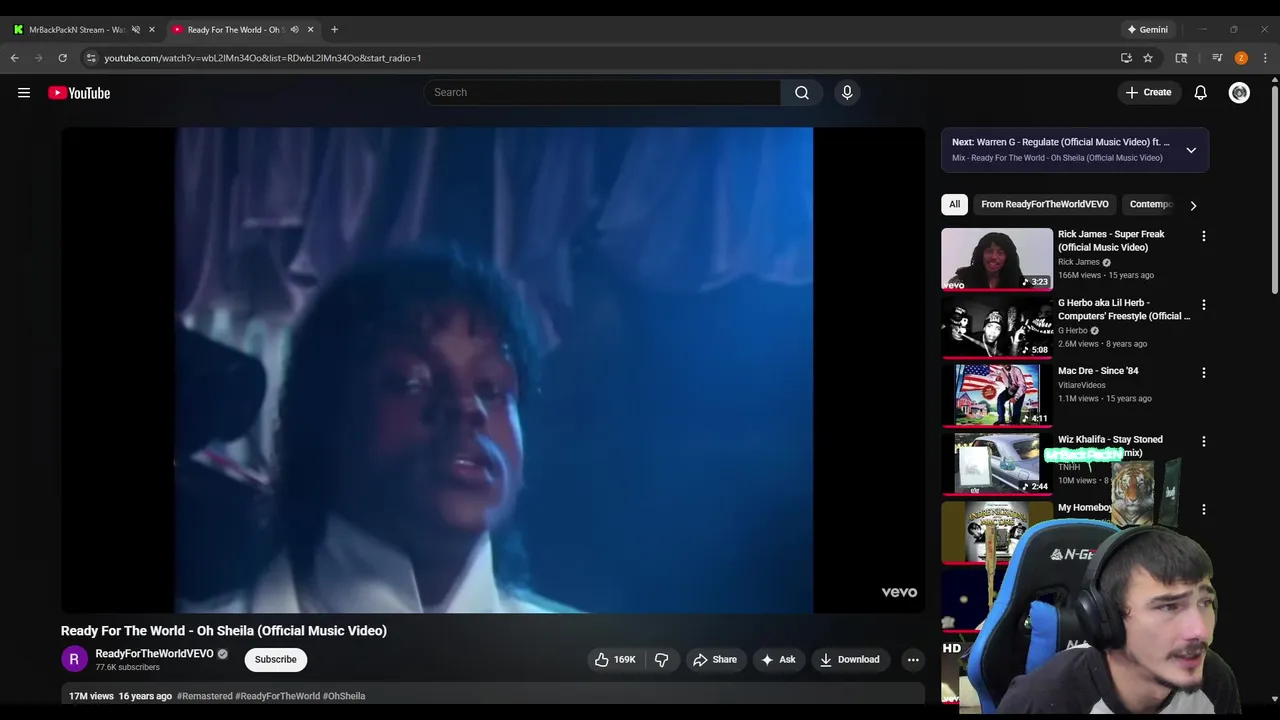Share the video

pos(715,660)
